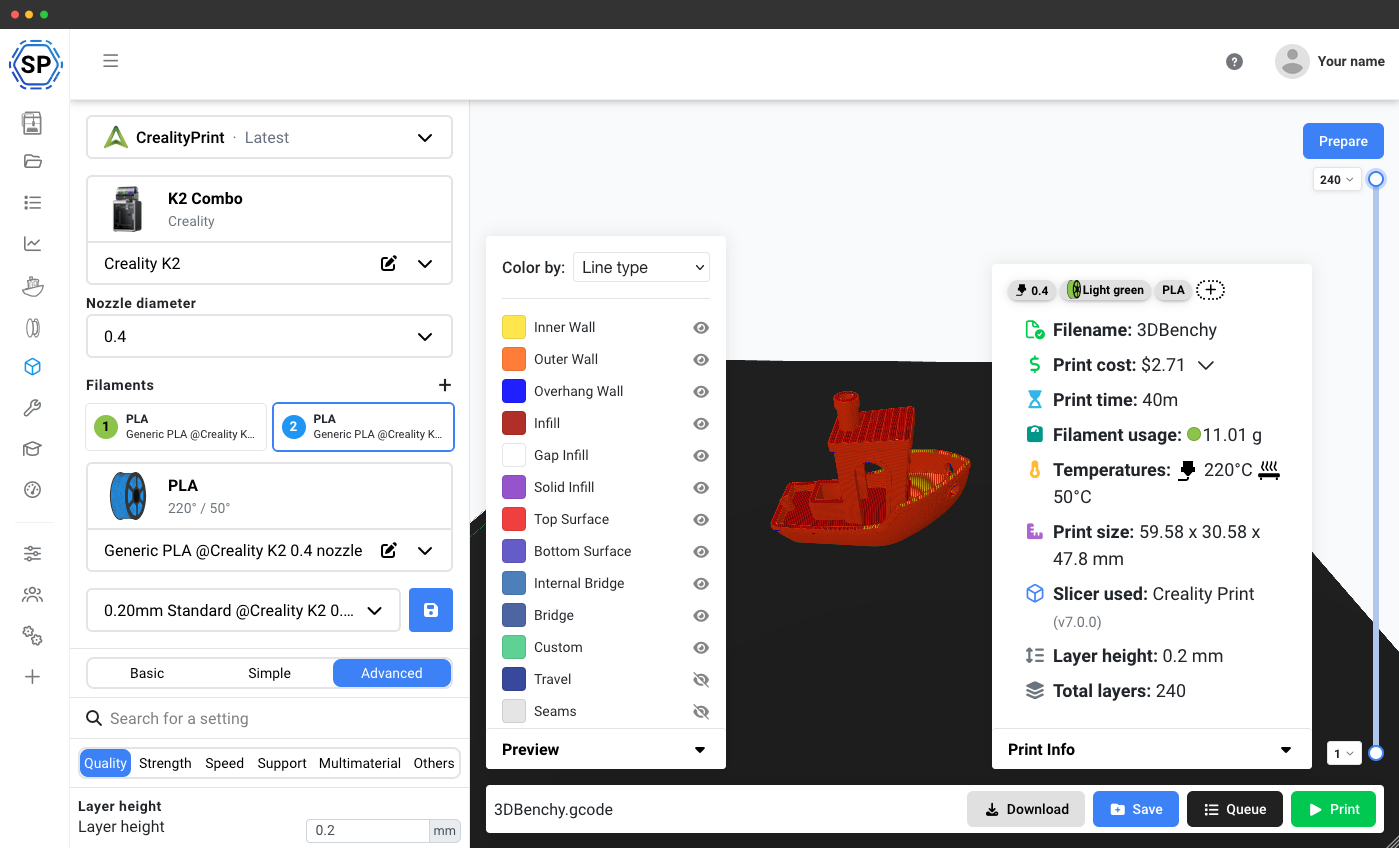Show Travel moves in preview
The width and height of the screenshot is (1399, 848).
coord(701,679)
